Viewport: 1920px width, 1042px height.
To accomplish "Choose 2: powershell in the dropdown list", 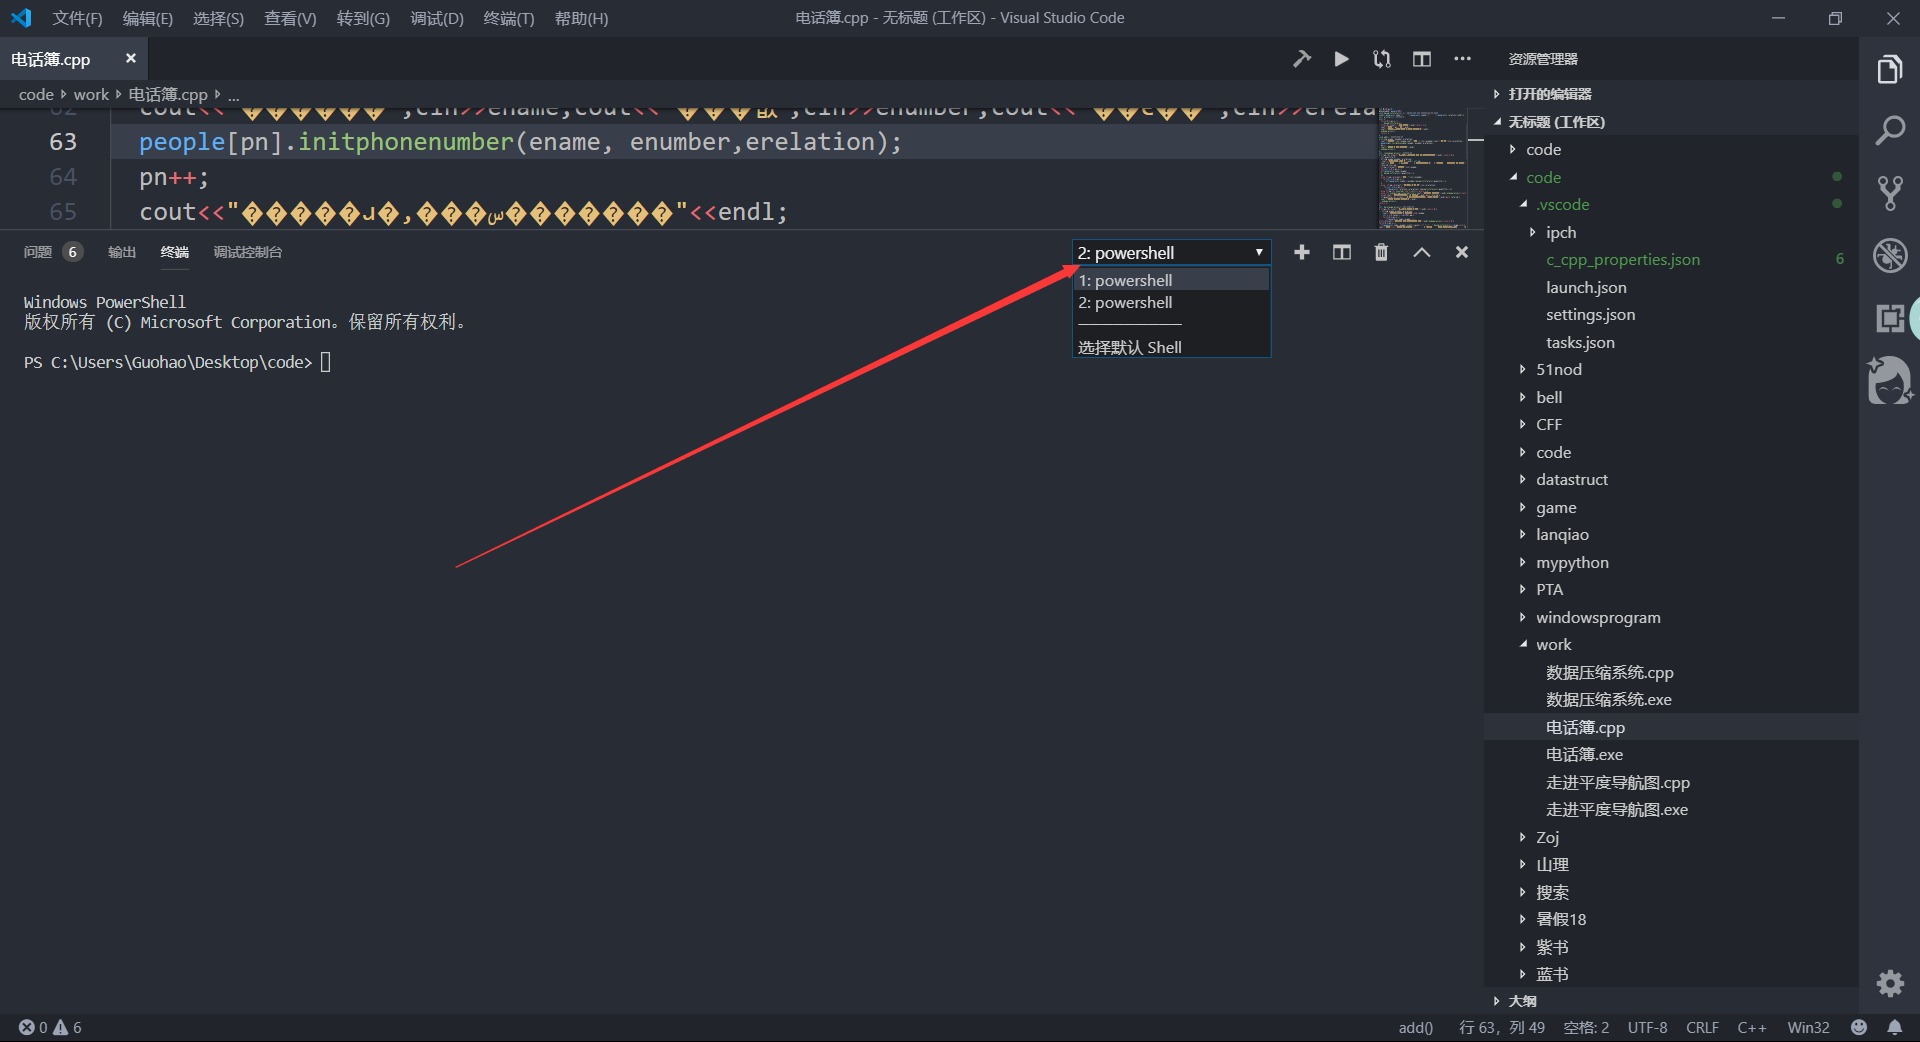I will click(x=1171, y=303).
